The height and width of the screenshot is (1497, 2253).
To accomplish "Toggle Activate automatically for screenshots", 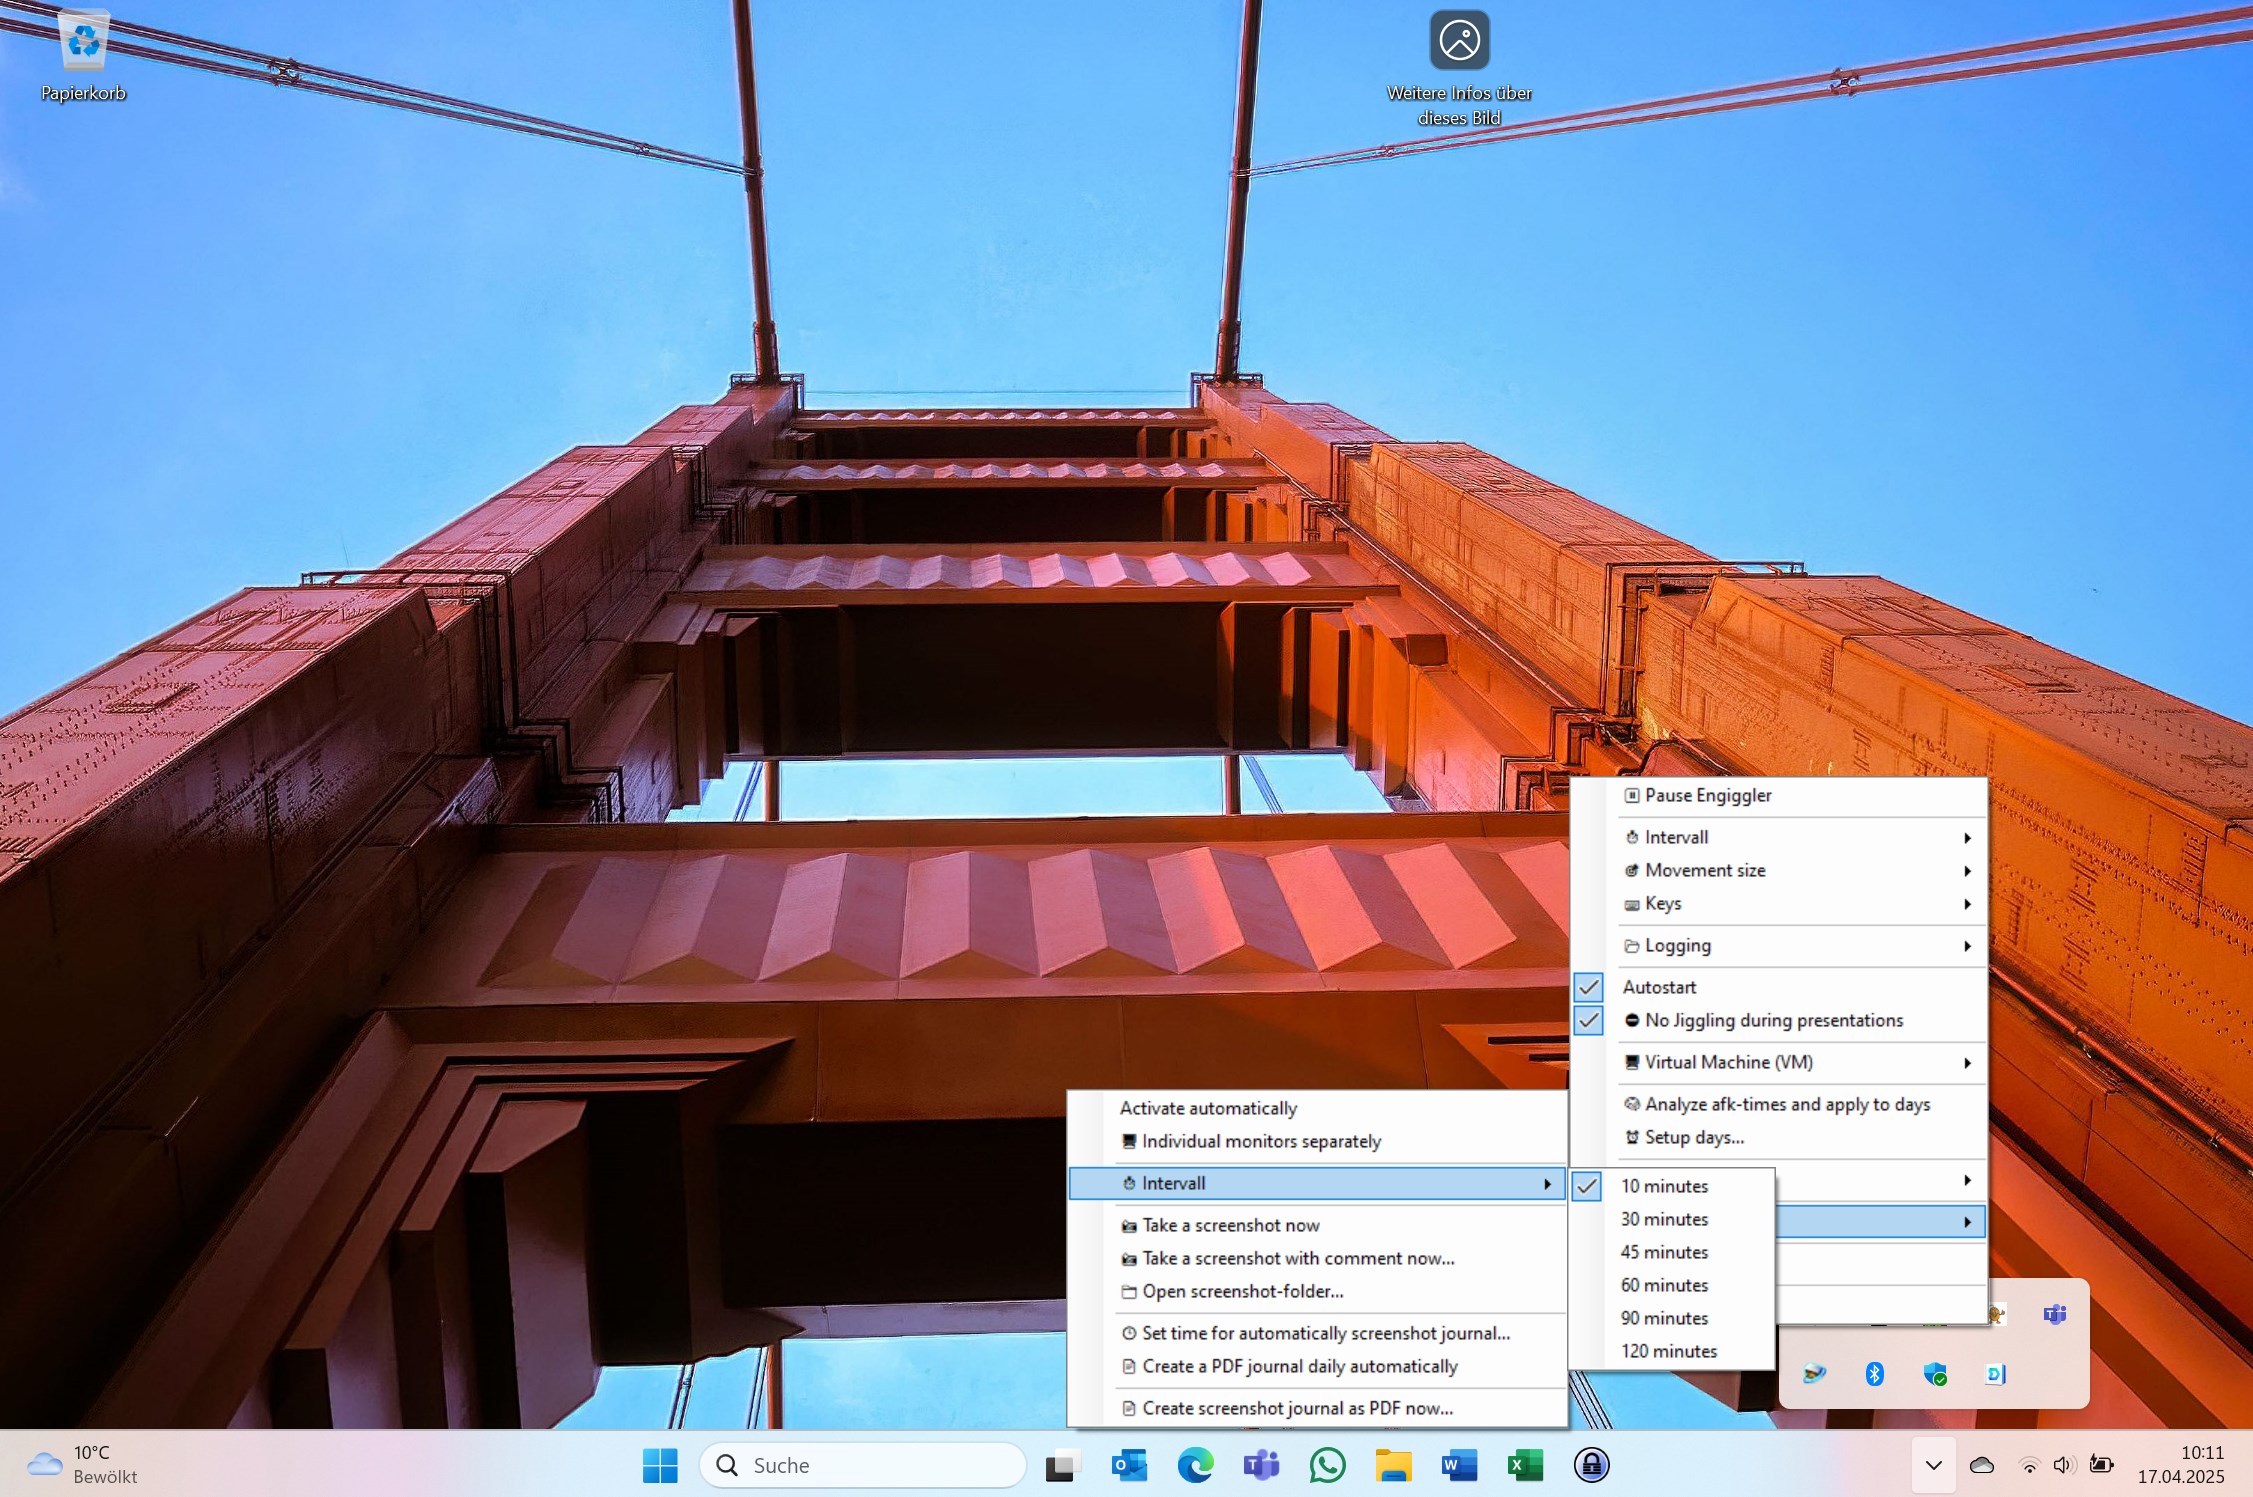I will coord(1317,1108).
